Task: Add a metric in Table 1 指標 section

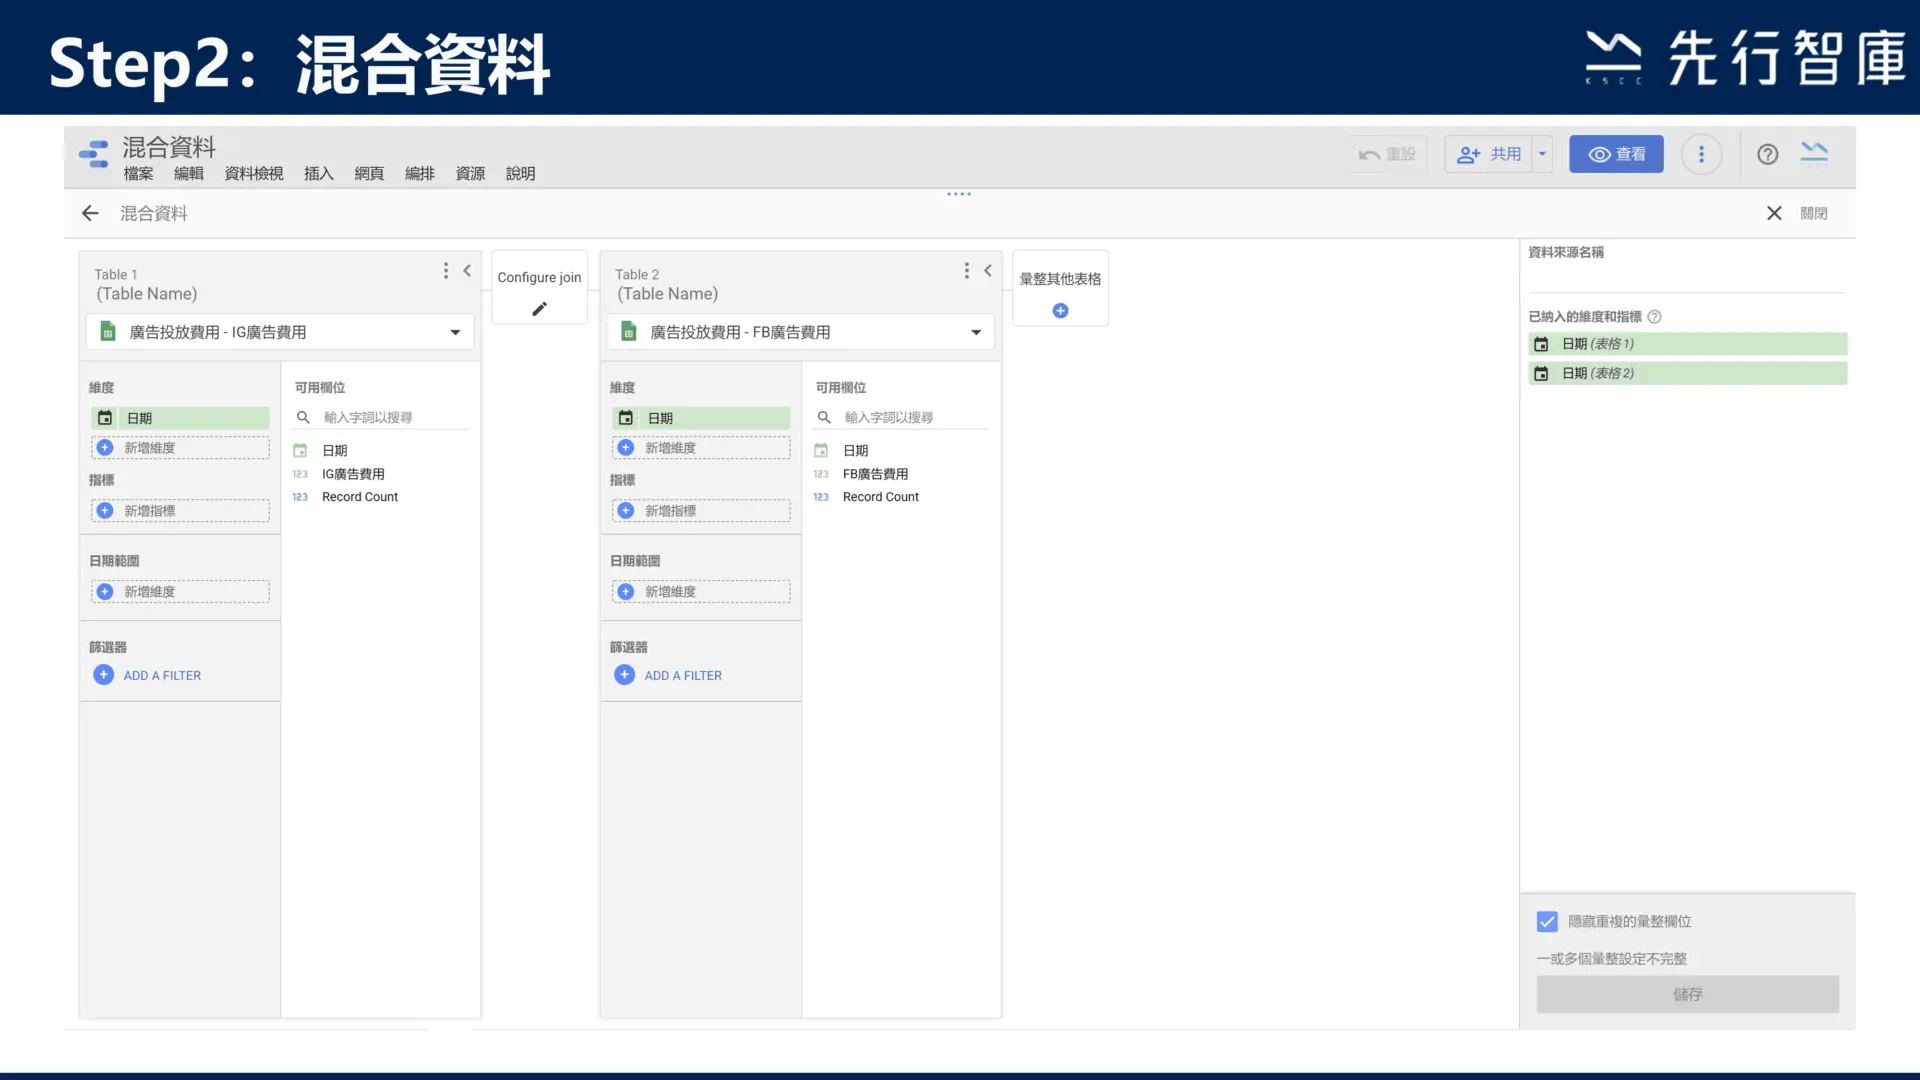Action: 181,511
